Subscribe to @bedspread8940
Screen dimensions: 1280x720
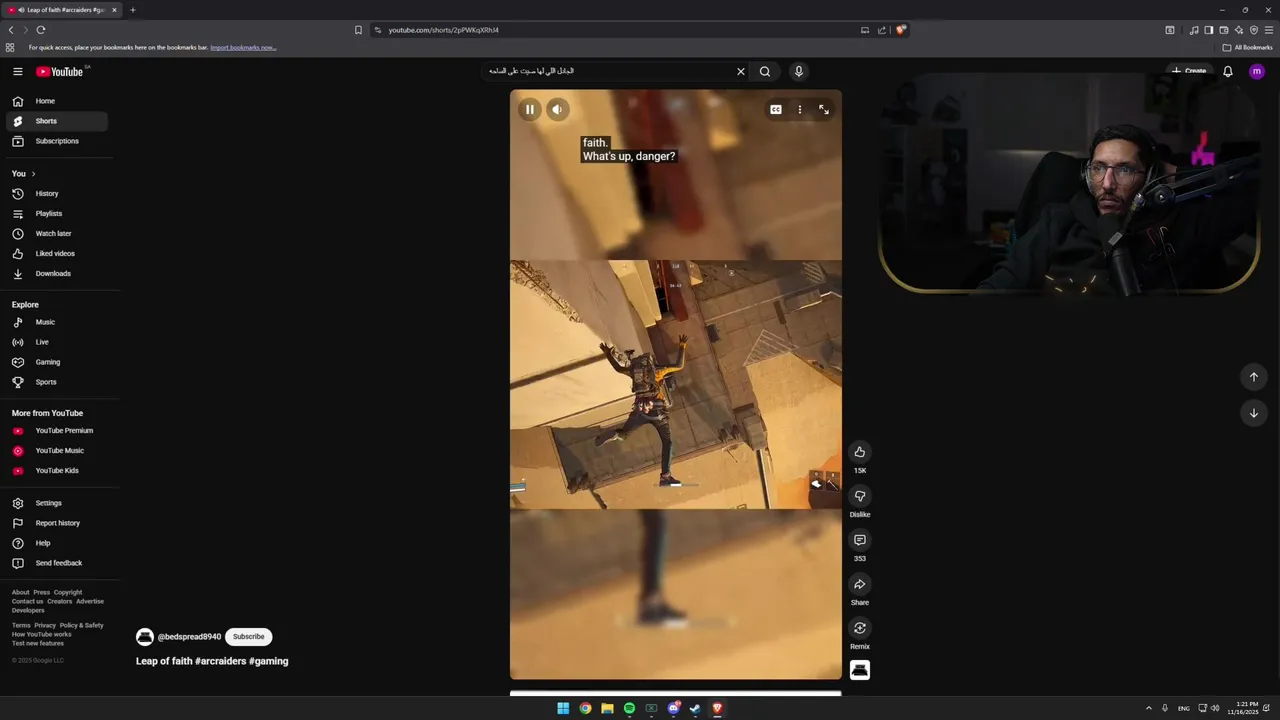[249, 637]
